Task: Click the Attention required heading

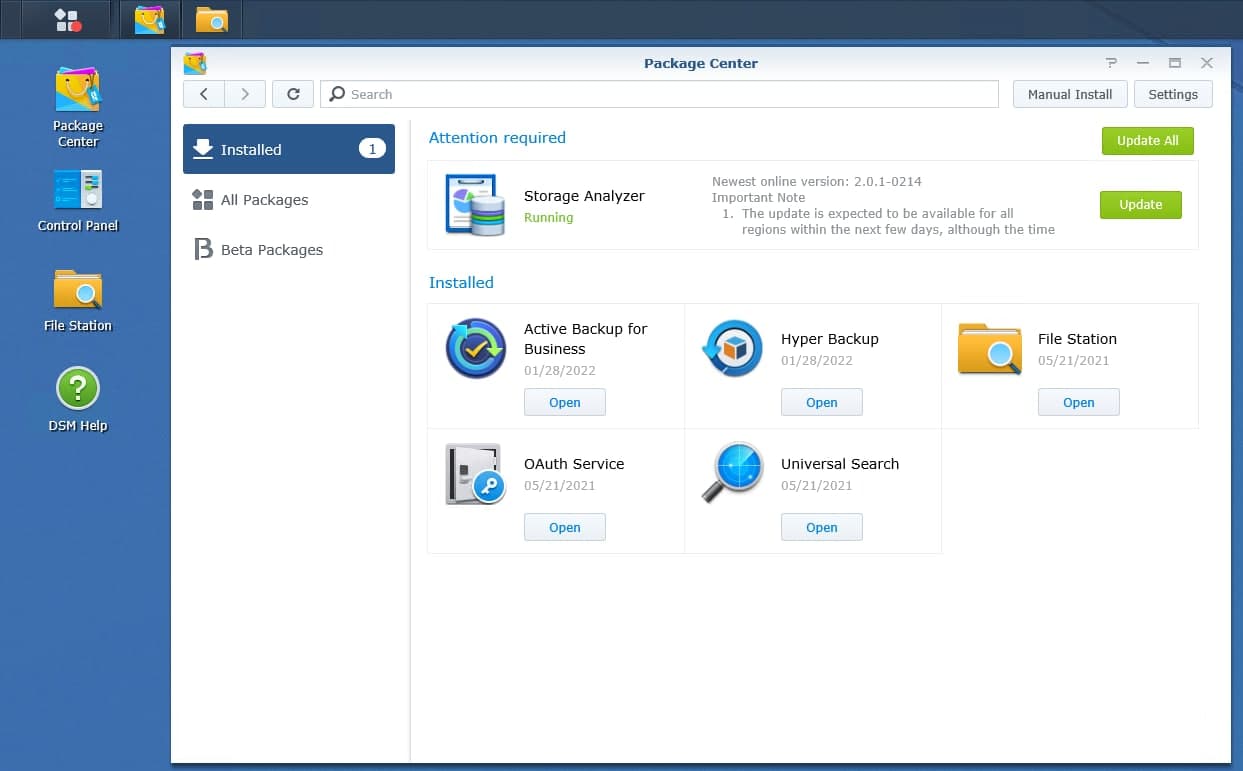Action: point(497,138)
